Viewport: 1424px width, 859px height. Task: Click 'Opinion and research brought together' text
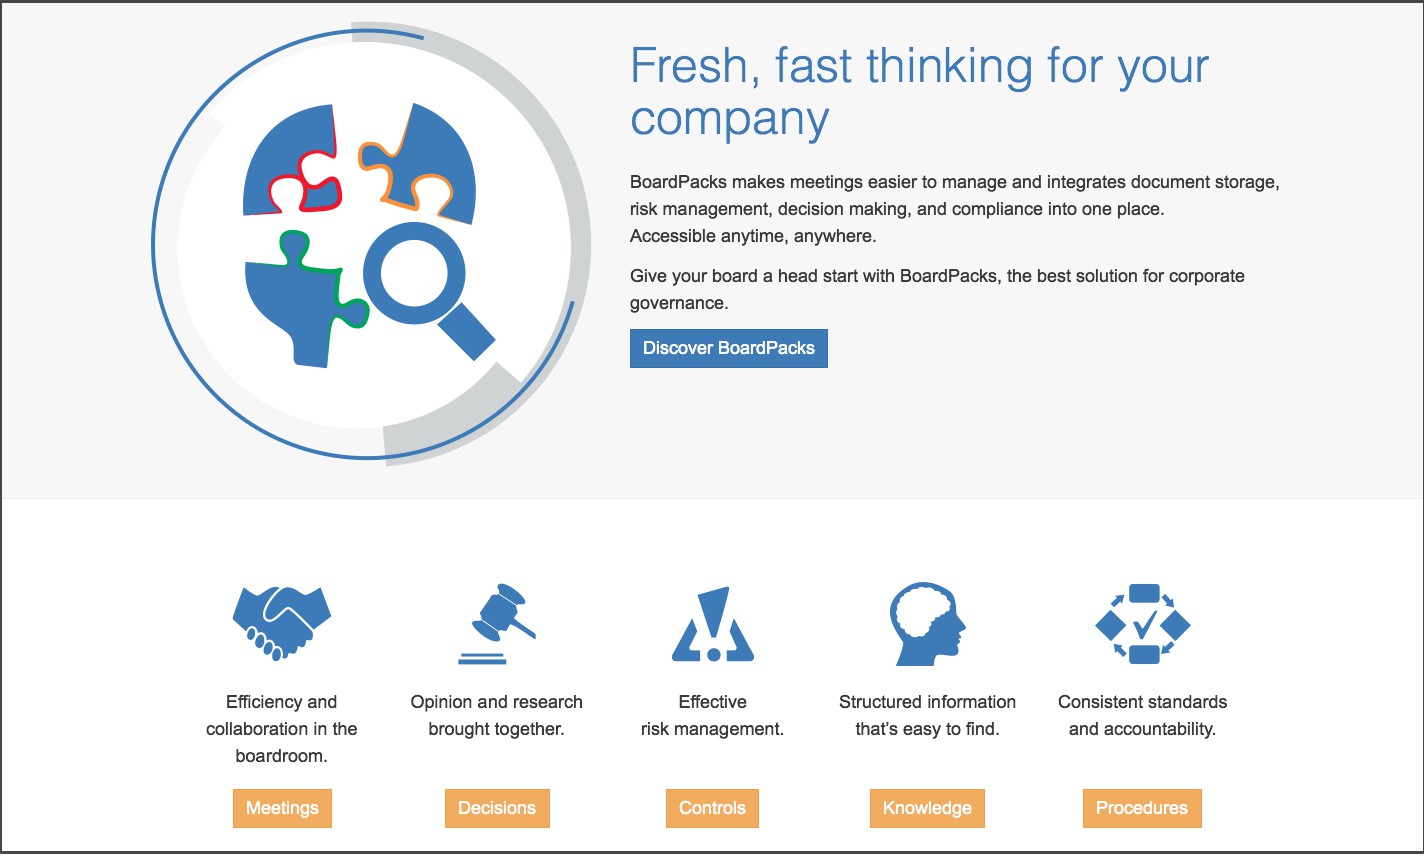[x=497, y=716]
